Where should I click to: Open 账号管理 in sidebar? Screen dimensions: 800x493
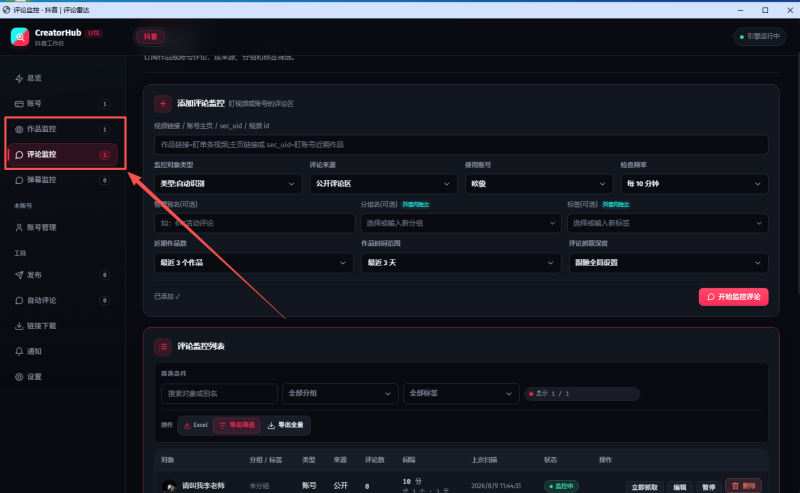(x=62, y=228)
